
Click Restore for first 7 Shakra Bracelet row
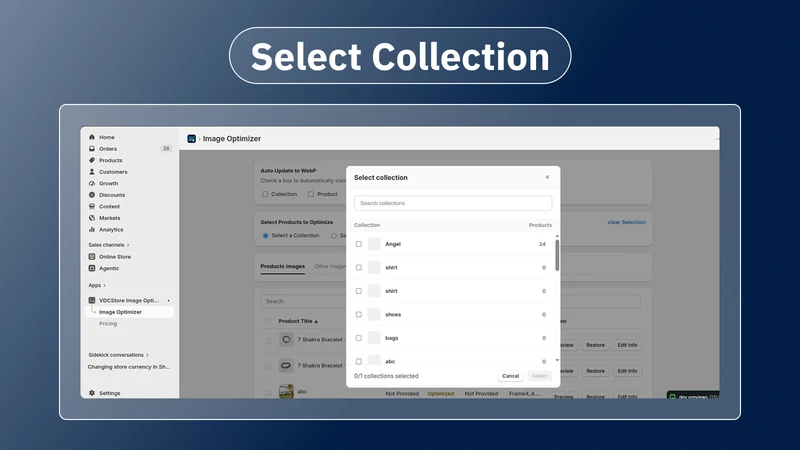[x=595, y=345]
